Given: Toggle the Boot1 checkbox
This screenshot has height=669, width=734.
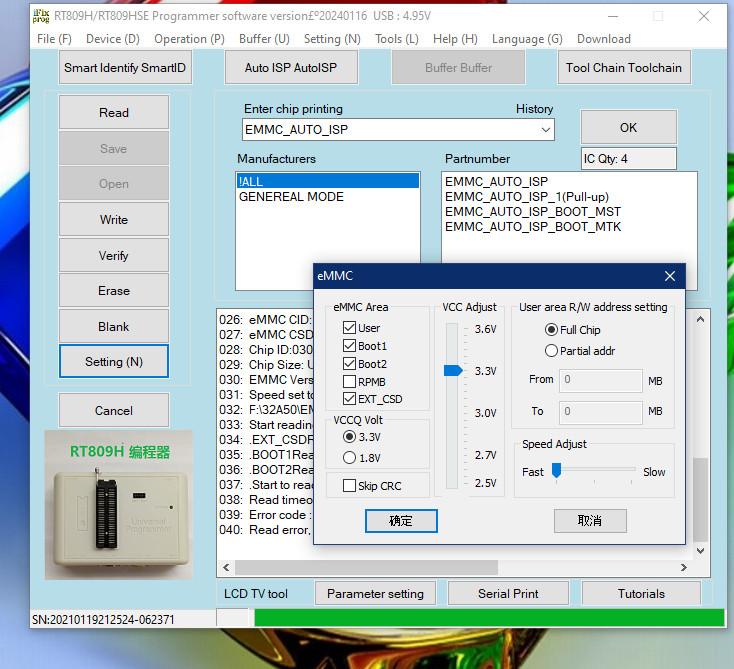Looking at the screenshot, I should 349,346.
